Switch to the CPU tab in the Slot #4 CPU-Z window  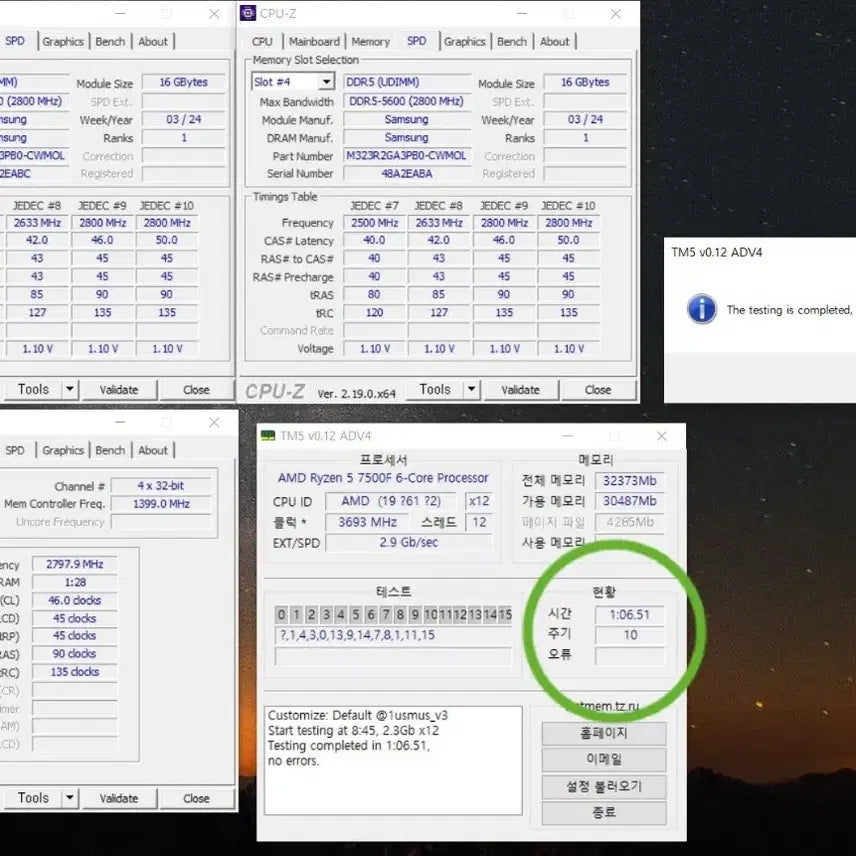(262, 41)
